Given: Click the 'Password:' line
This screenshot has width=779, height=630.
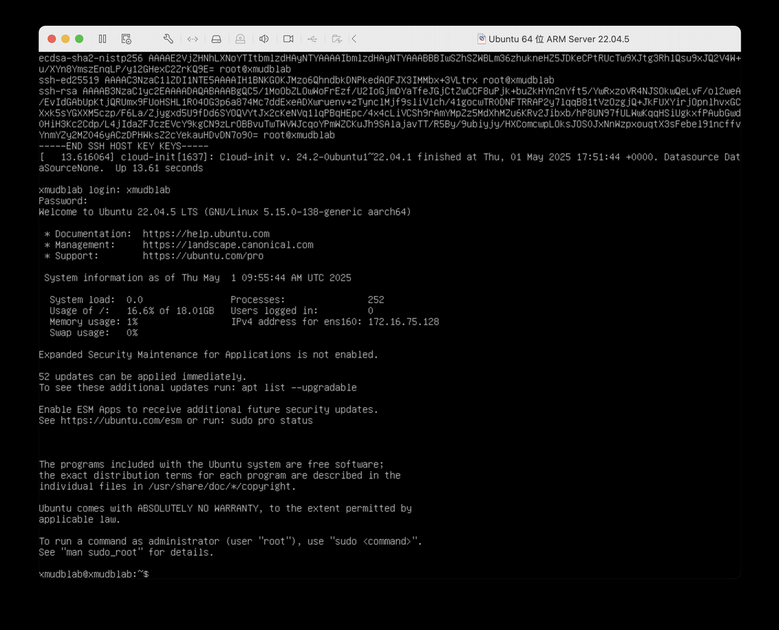Looking at the screenshot, I should 63,201.
